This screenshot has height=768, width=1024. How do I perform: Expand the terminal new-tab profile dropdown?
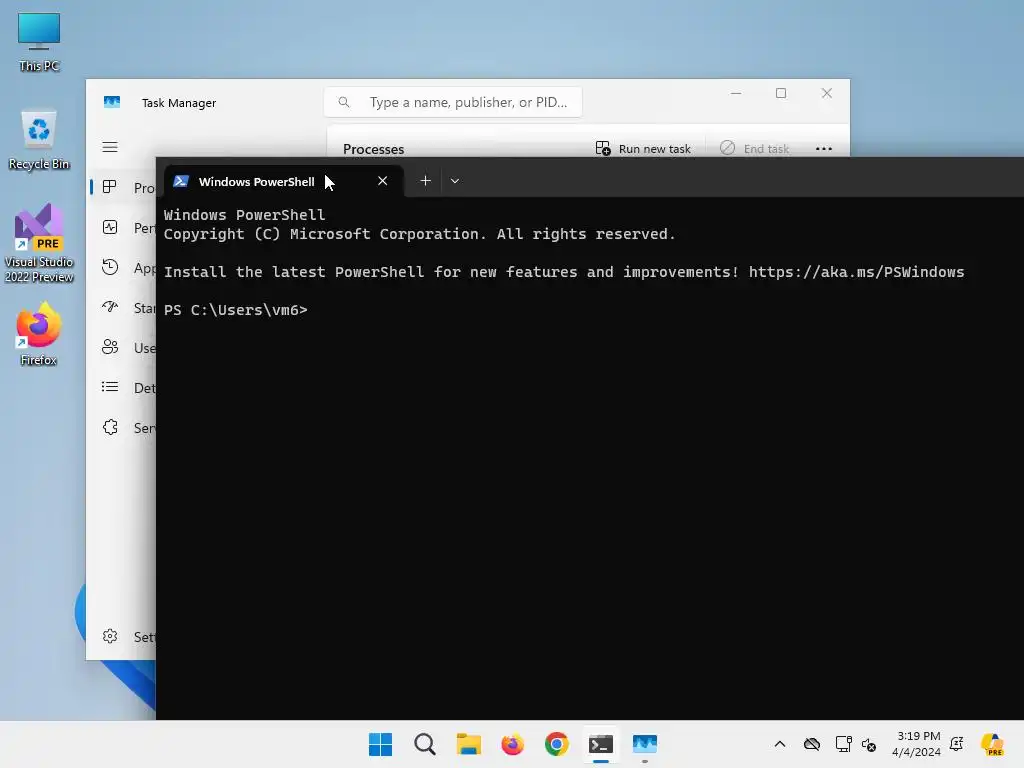click(455, 181)
